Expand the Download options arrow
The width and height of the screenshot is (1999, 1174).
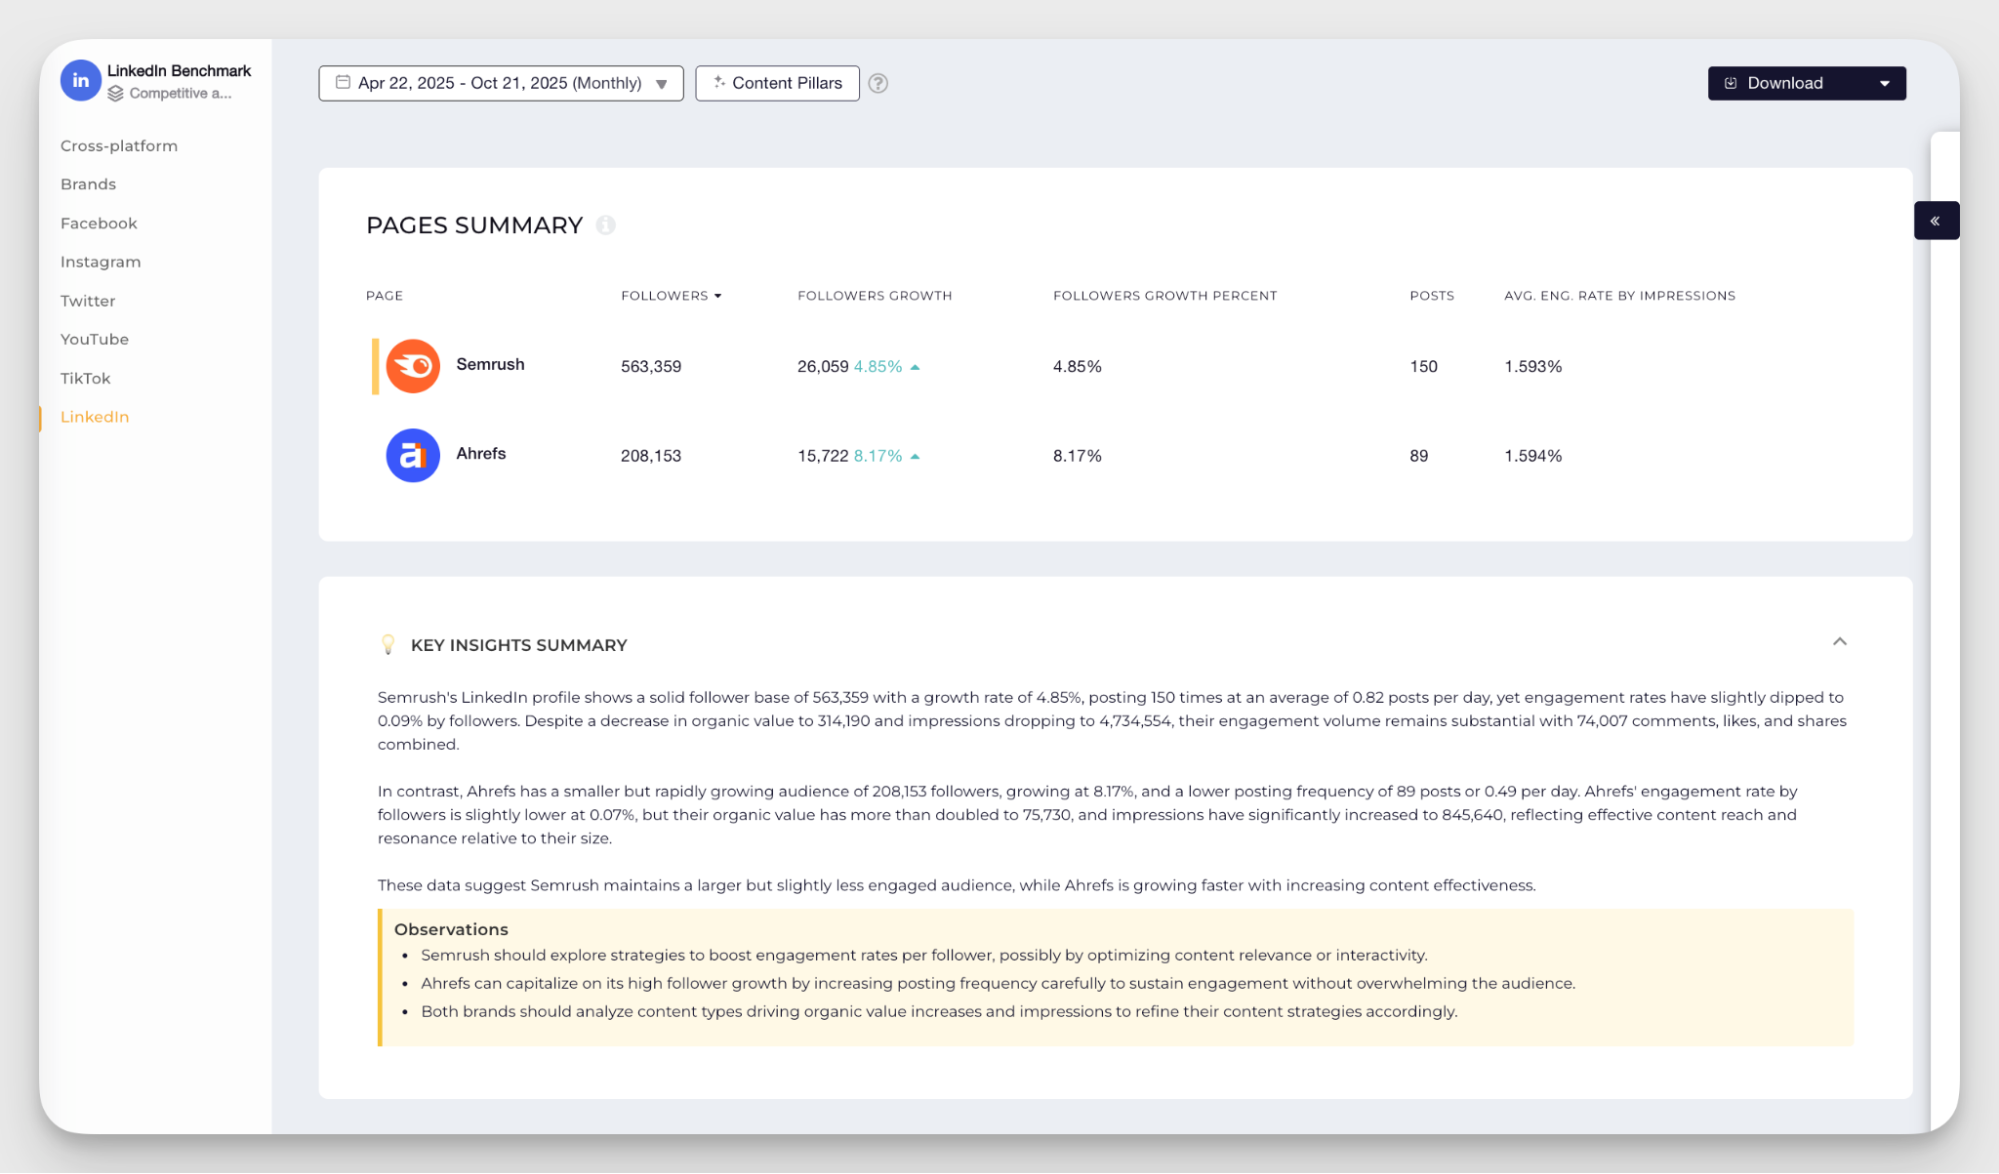(1885, 83)
